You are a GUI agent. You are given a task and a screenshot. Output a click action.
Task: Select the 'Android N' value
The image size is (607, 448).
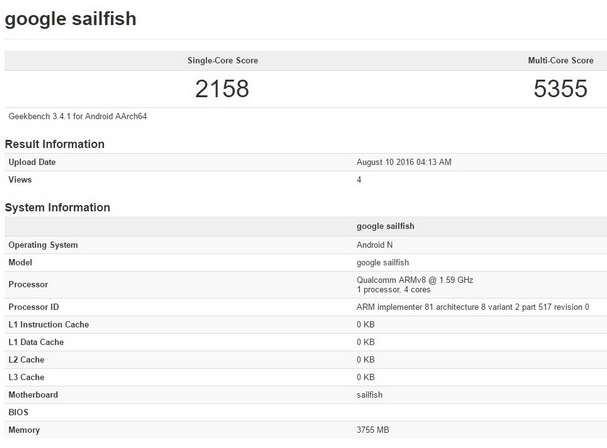pos(374,245)
